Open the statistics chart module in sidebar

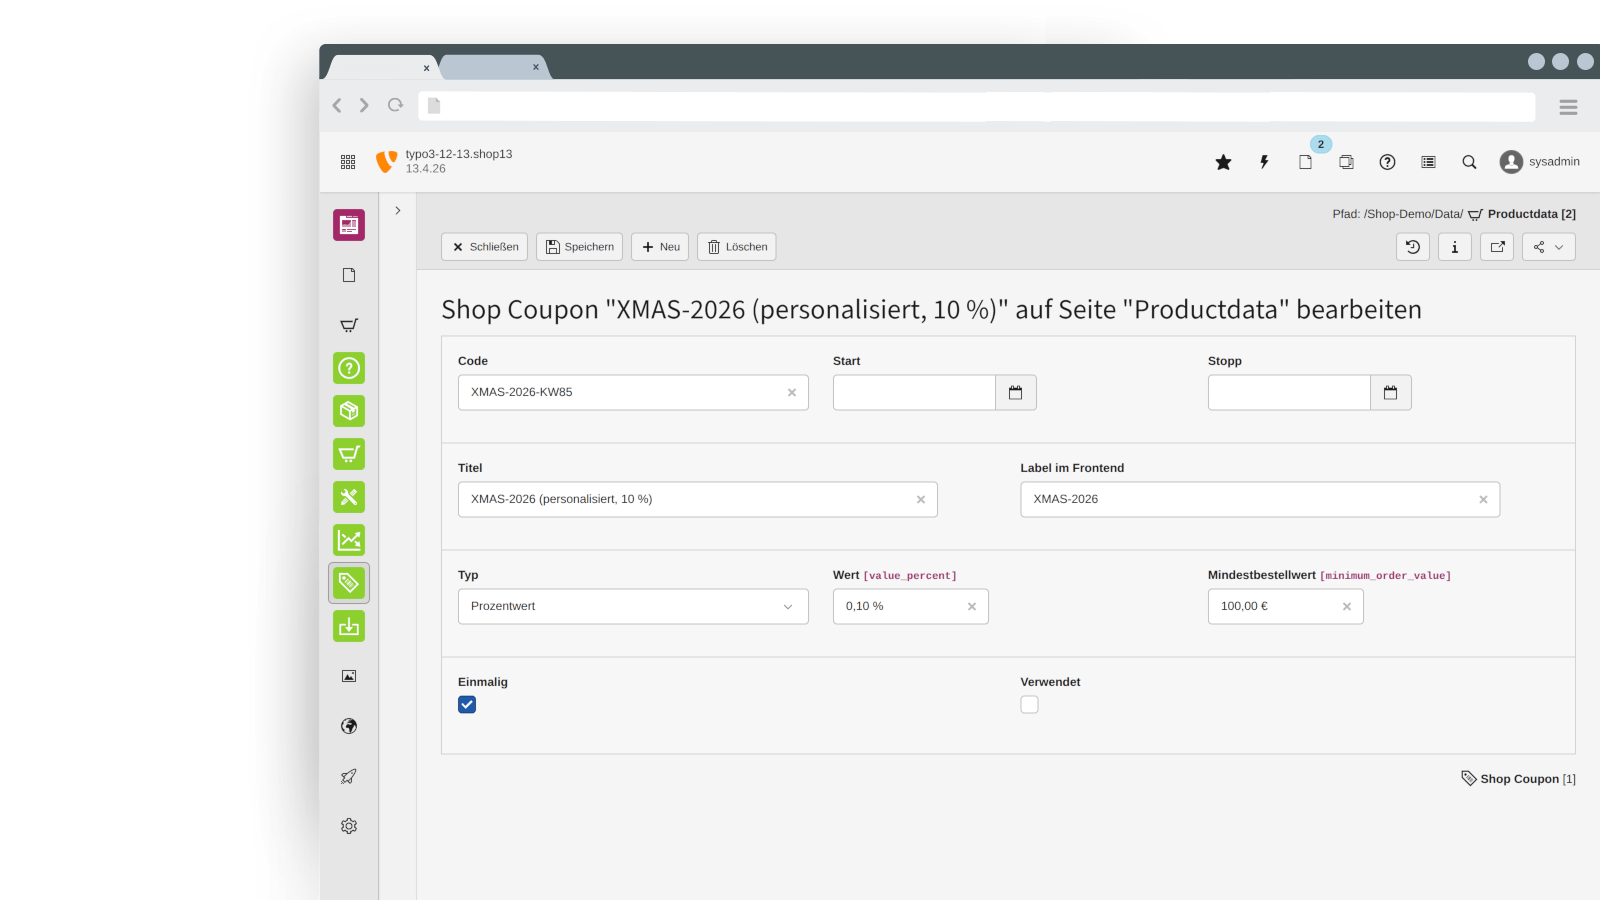pyautogui.click(x=349, y=540)
